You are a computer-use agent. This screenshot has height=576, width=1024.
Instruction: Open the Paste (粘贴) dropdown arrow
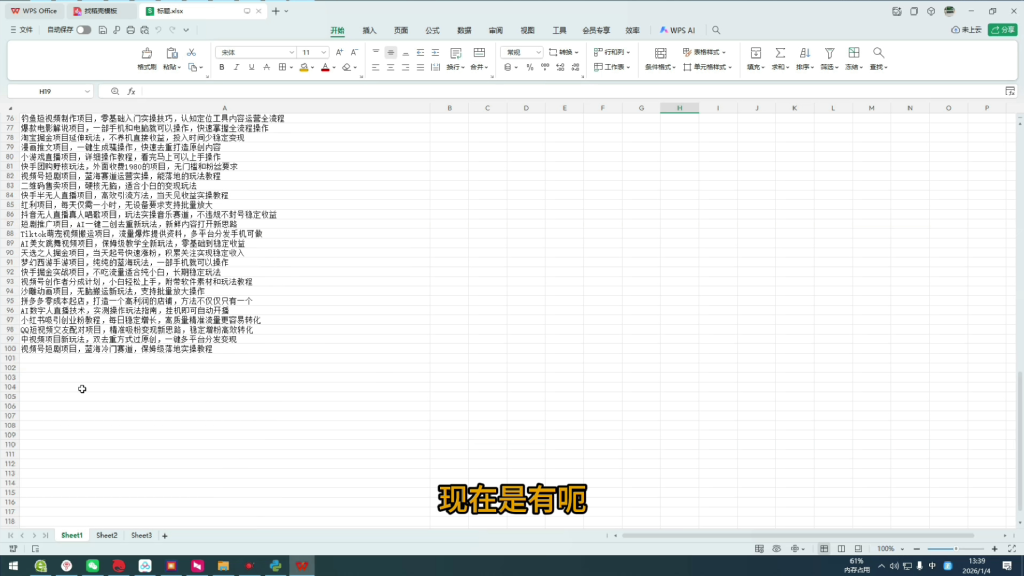(x=179, y=67)
